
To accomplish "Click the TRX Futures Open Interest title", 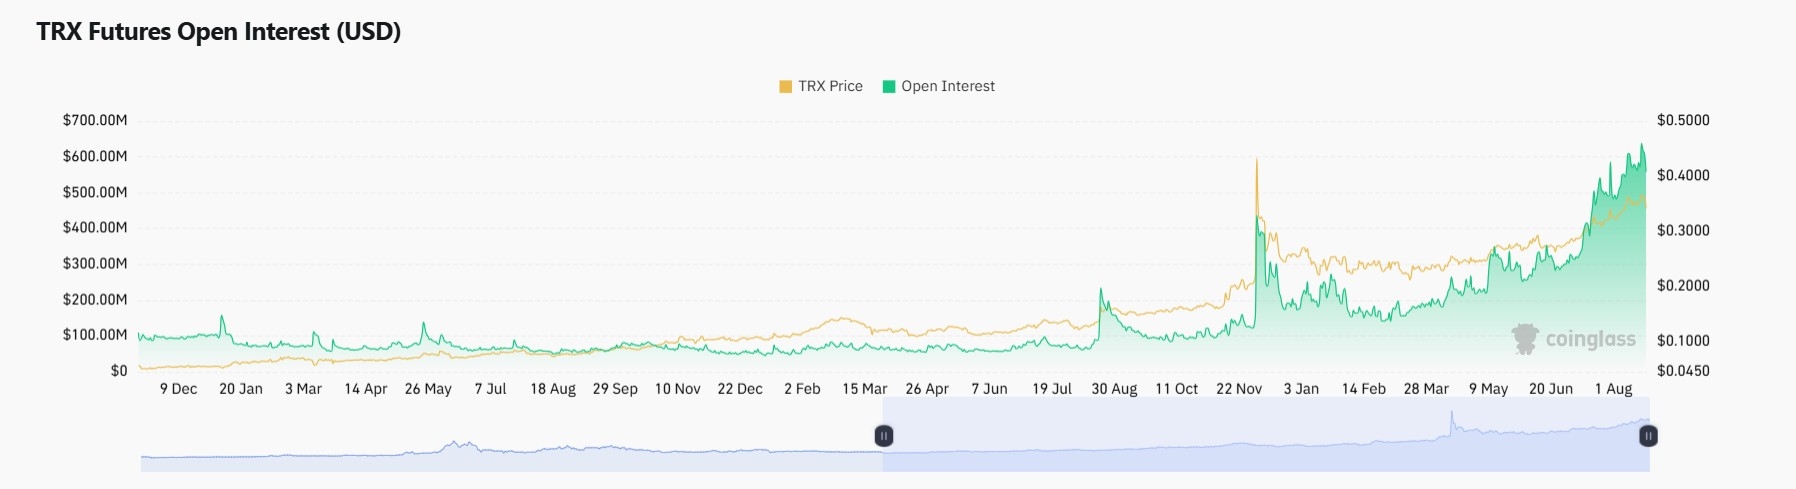I will pyautogui.click(x=219, y=32).
